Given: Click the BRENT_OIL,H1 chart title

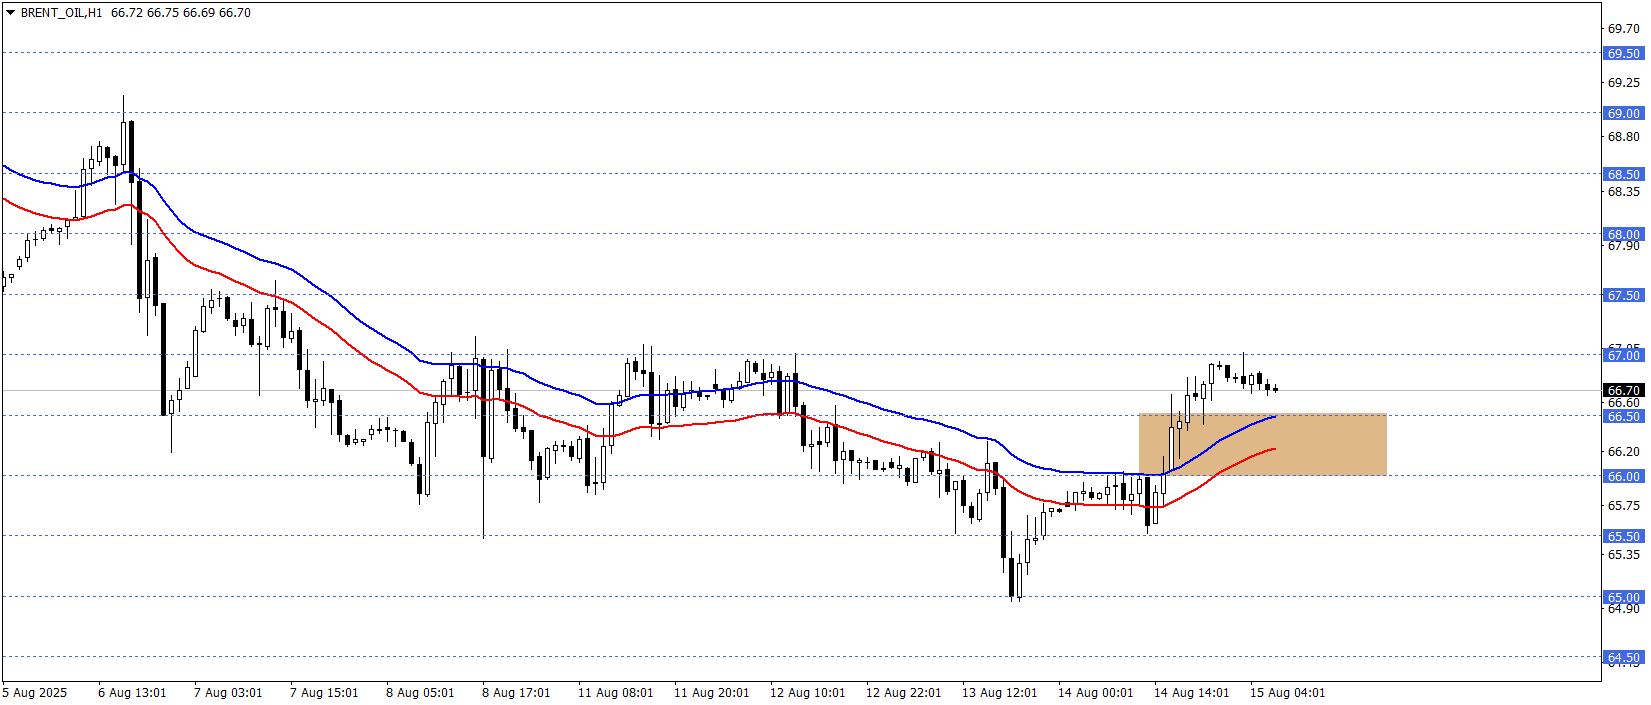Looking at the screenshot, I should pos(61,13).
